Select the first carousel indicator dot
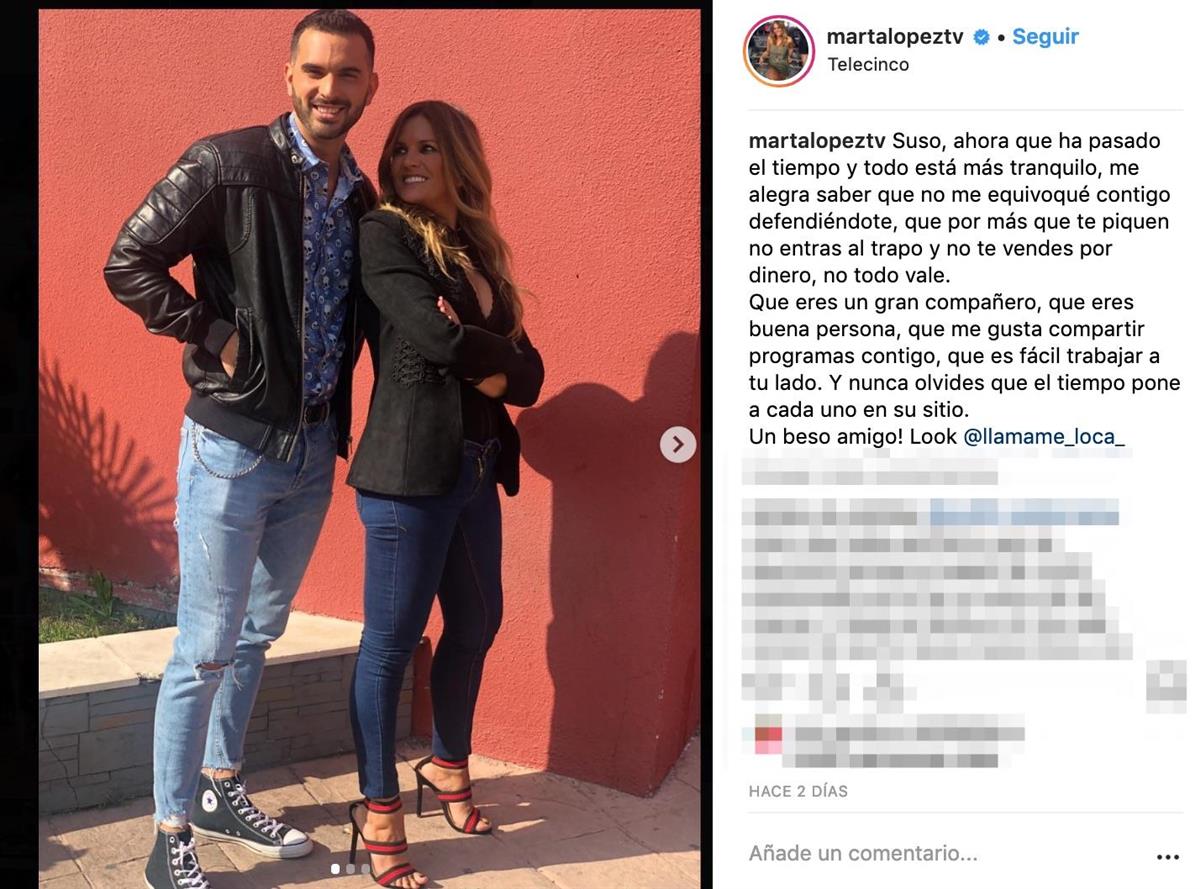 point(335,869)
